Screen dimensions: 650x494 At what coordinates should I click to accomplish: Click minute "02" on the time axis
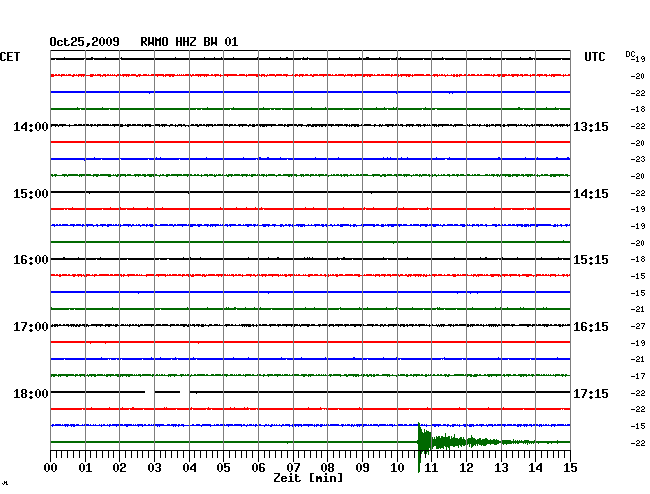[x=119, y=468]
